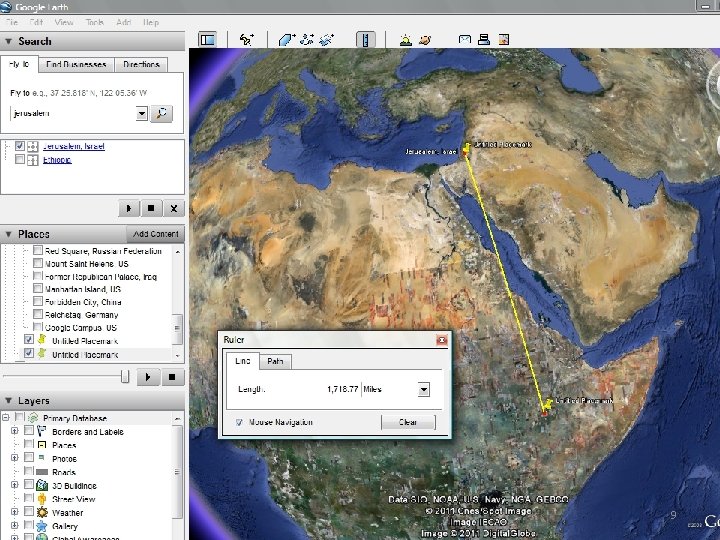Click the Places list scroll down arrow

[x=178, y=355]
